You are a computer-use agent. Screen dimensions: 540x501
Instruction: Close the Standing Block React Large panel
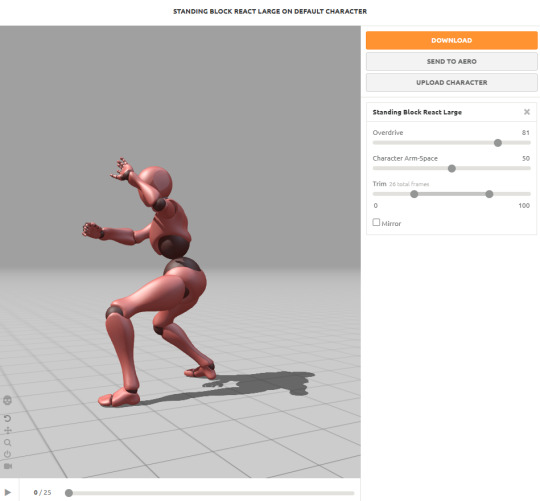point(527,112)
